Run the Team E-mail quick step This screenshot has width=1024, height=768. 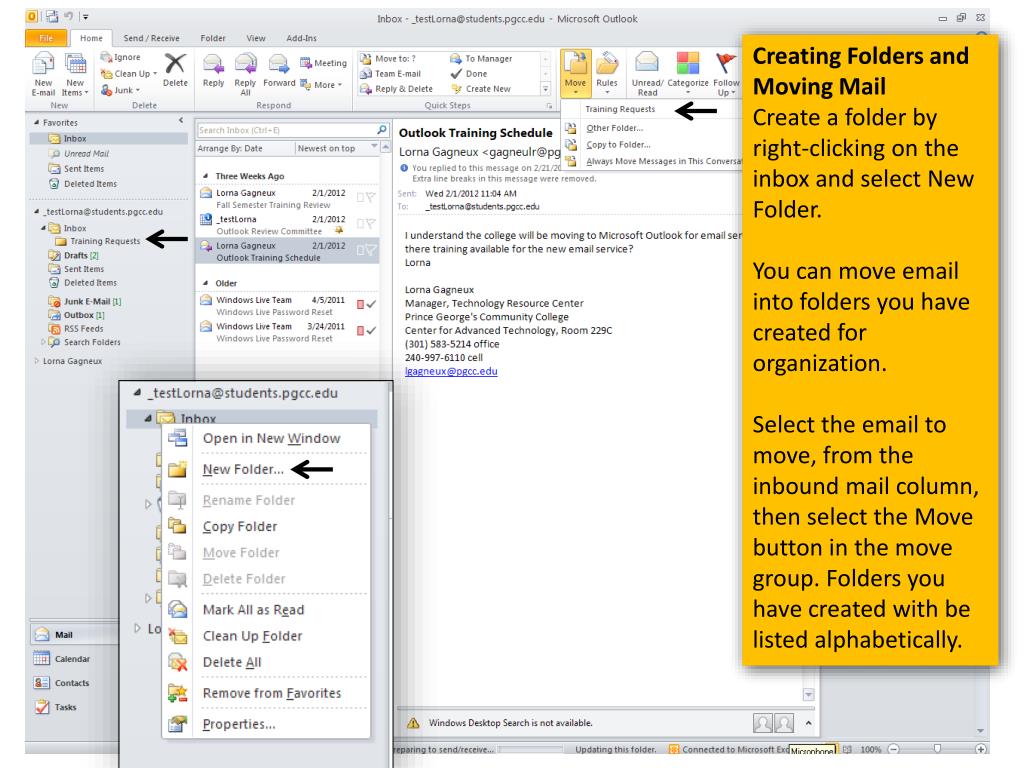tap(391, 74)
